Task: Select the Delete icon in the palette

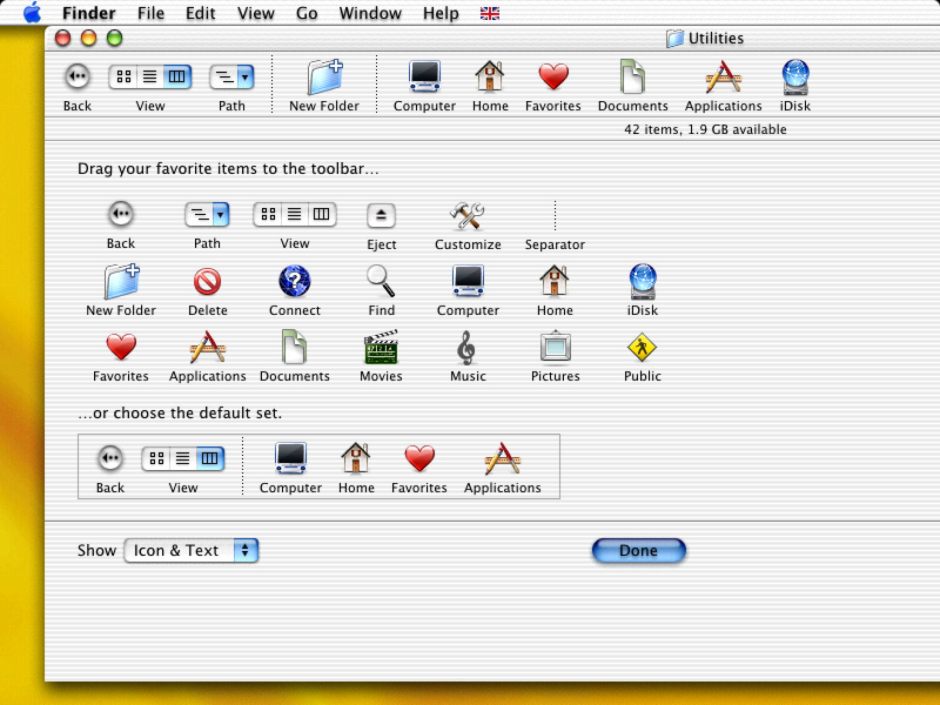Action: click(207, 282)
